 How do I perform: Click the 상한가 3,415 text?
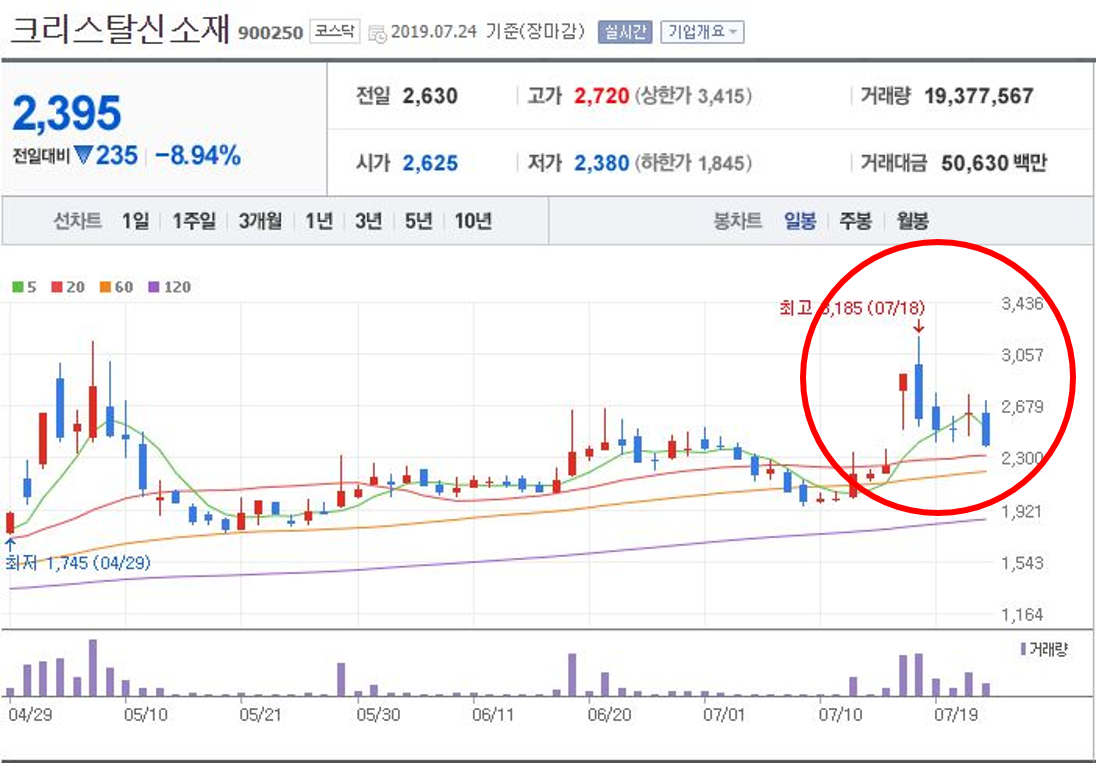(x=693, y=96)
